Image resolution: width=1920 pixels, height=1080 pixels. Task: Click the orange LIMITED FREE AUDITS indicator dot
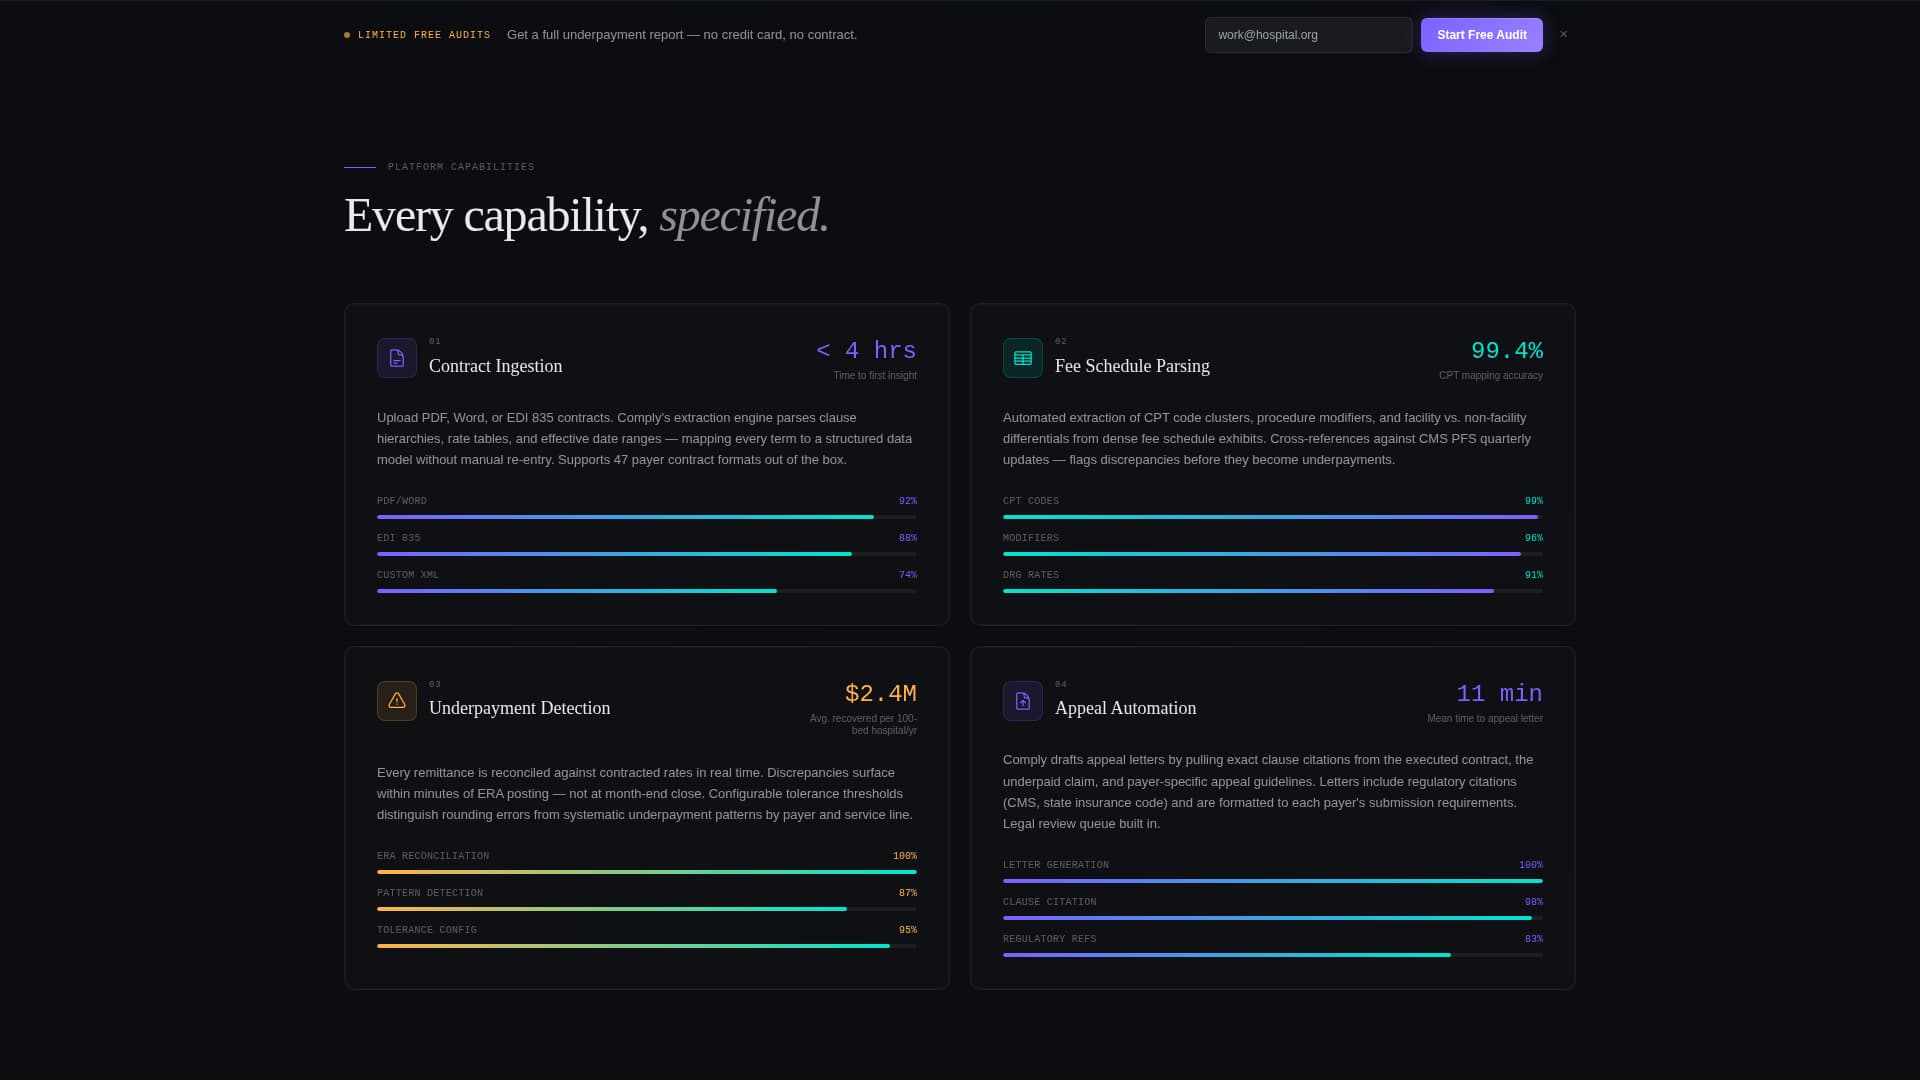(x=347, y=34)
